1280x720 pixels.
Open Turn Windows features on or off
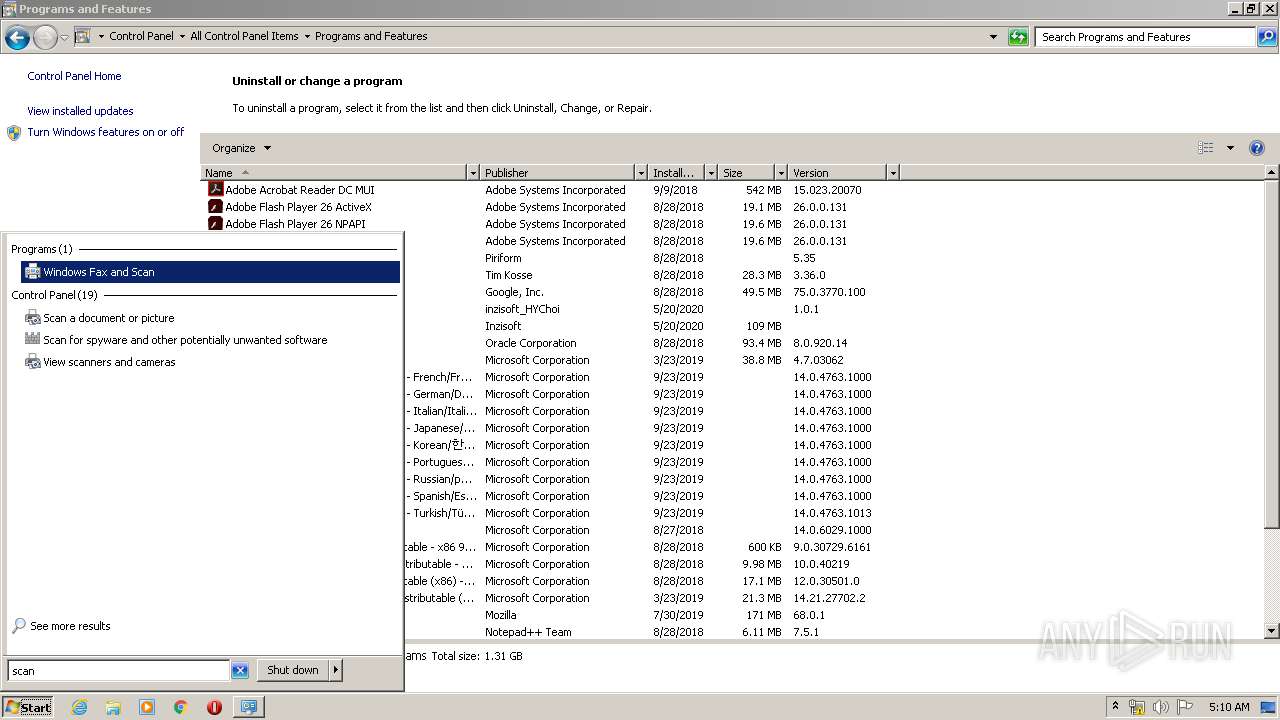106,132
